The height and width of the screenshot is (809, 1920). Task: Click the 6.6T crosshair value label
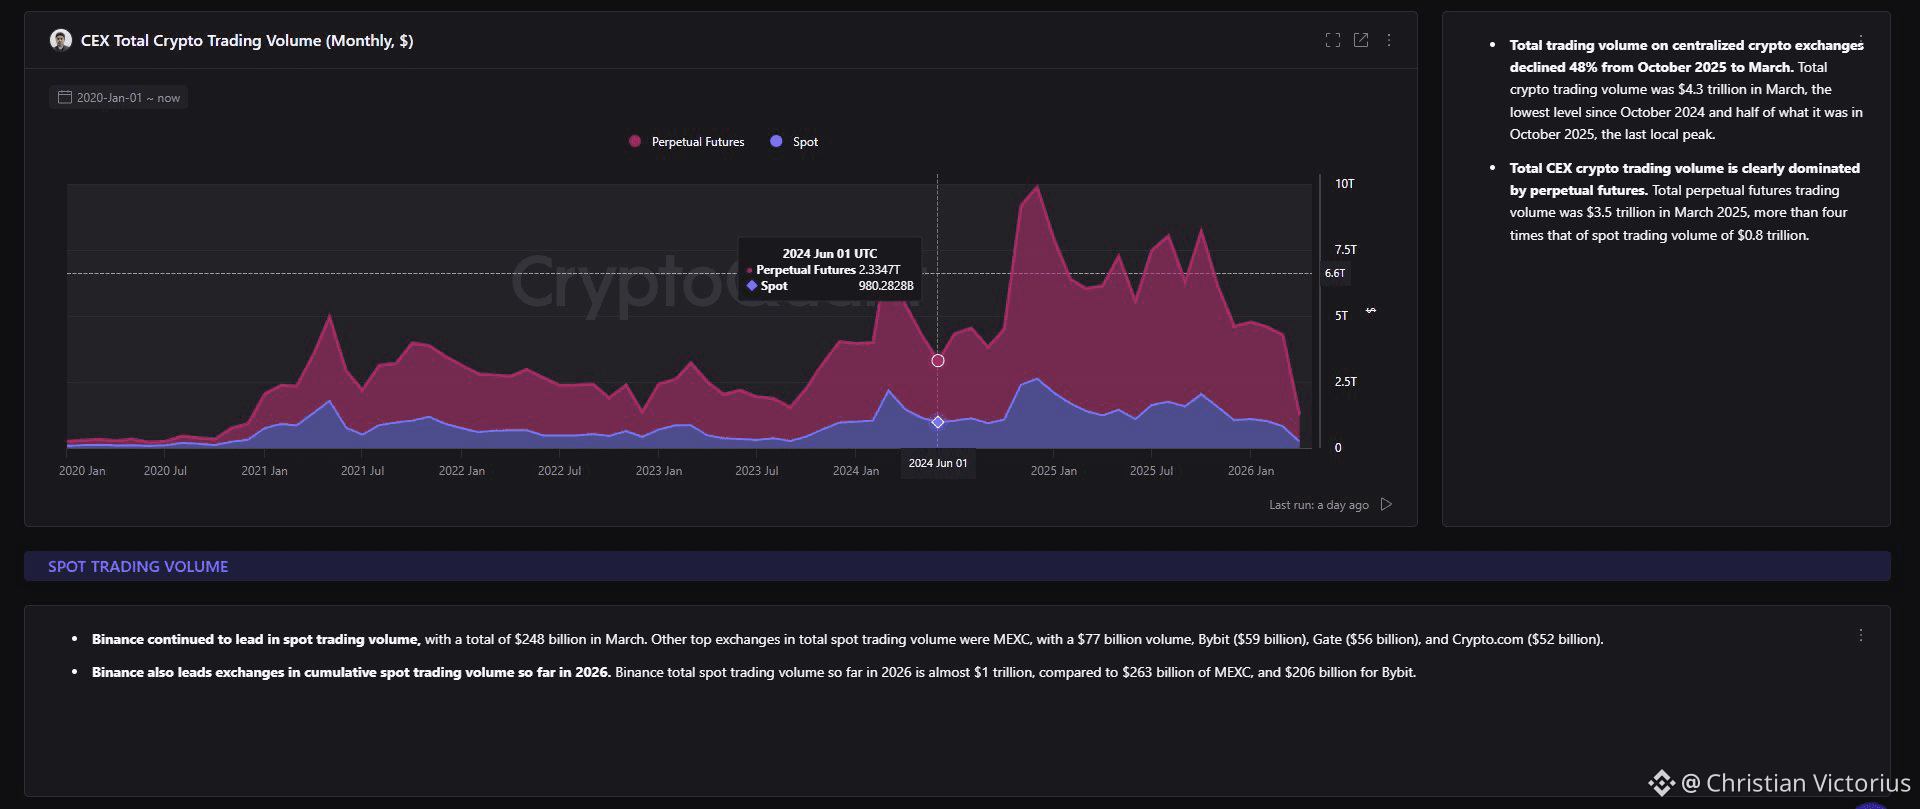[x=1335, y=273]
